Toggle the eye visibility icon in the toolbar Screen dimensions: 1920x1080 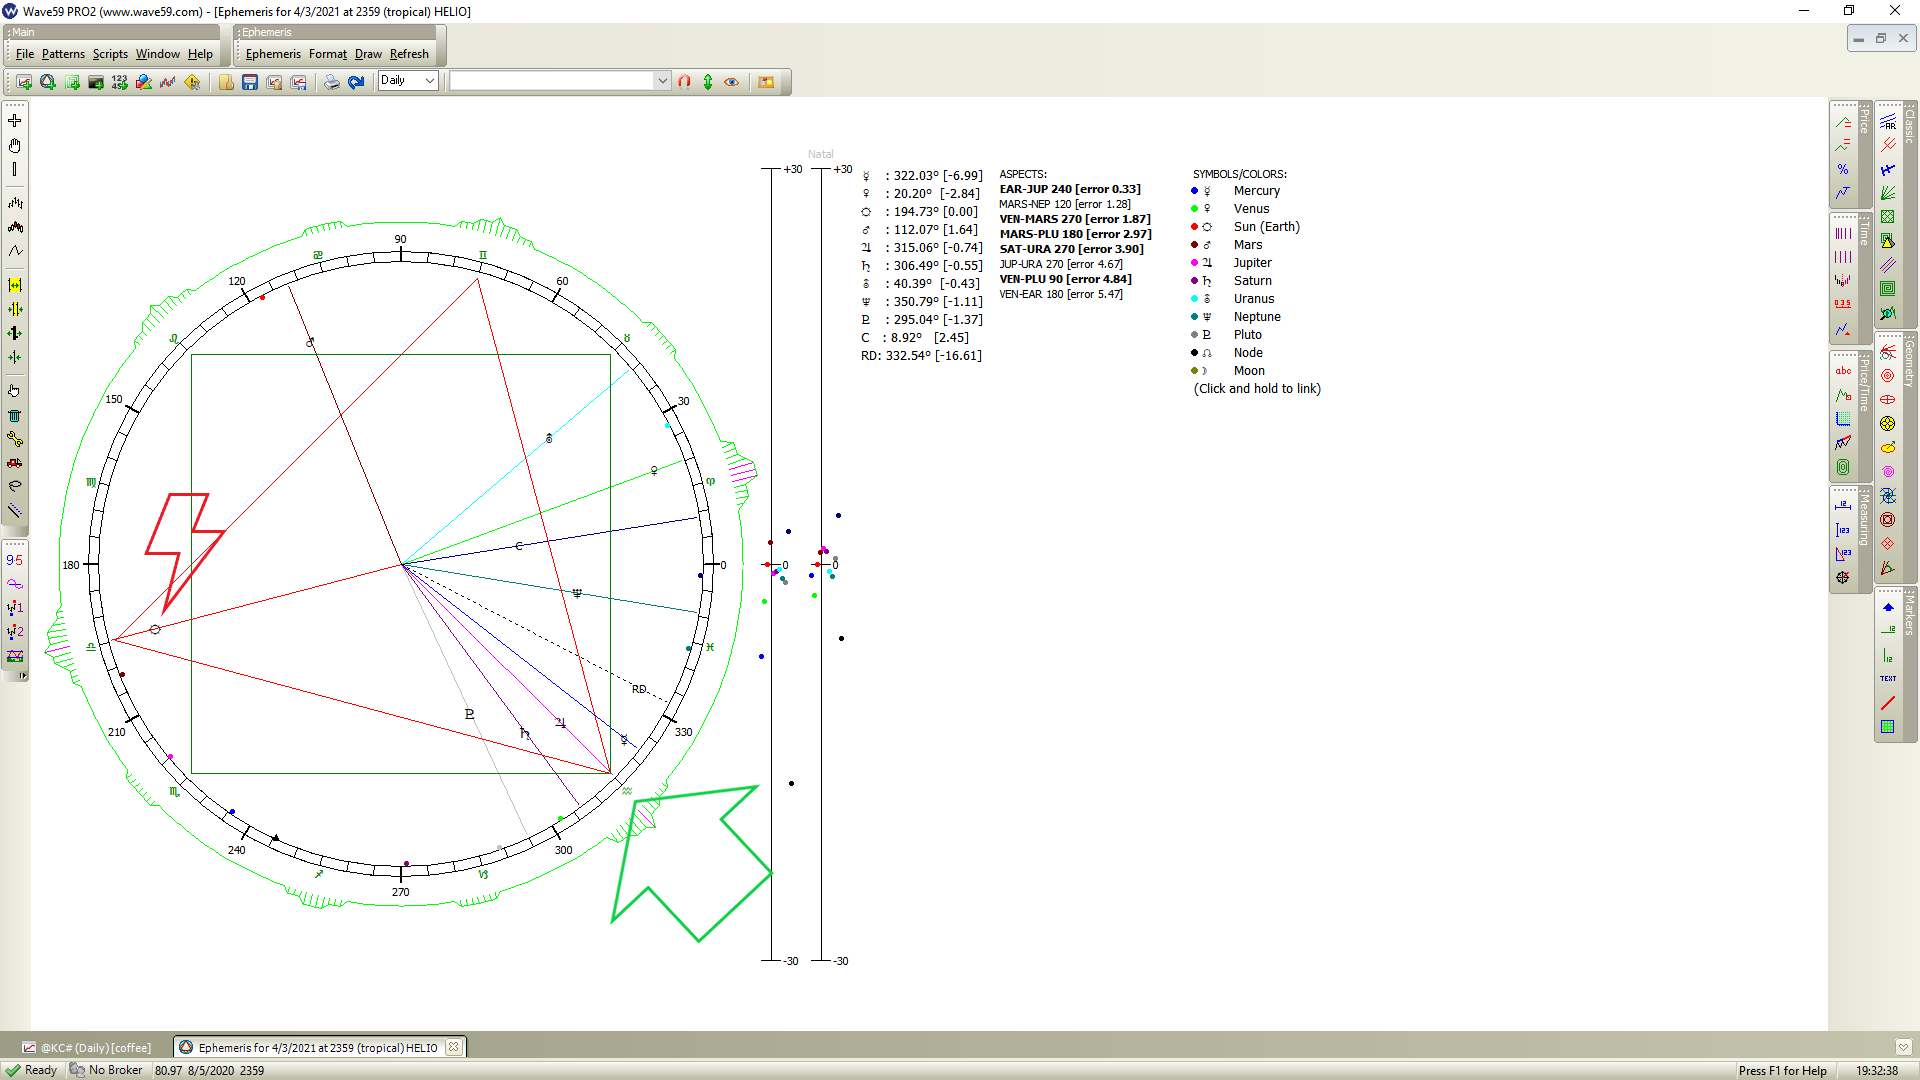[x=732, y=82]
